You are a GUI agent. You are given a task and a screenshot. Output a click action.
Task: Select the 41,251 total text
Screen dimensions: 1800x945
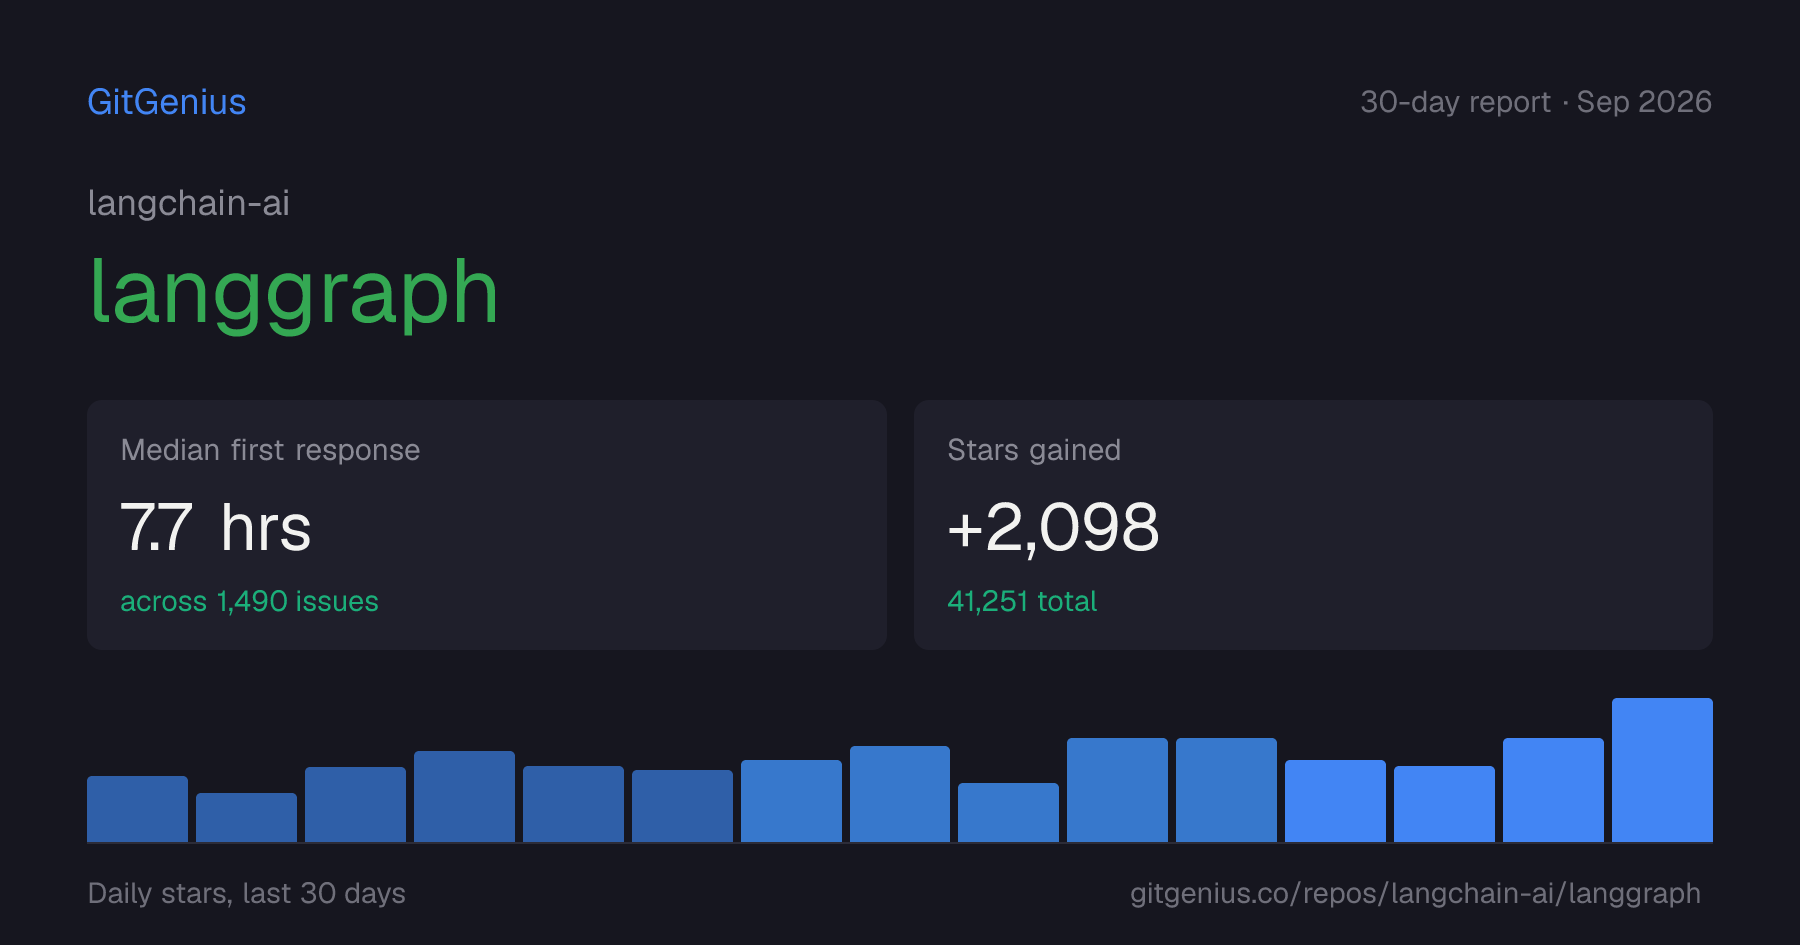coord(1022,601)
